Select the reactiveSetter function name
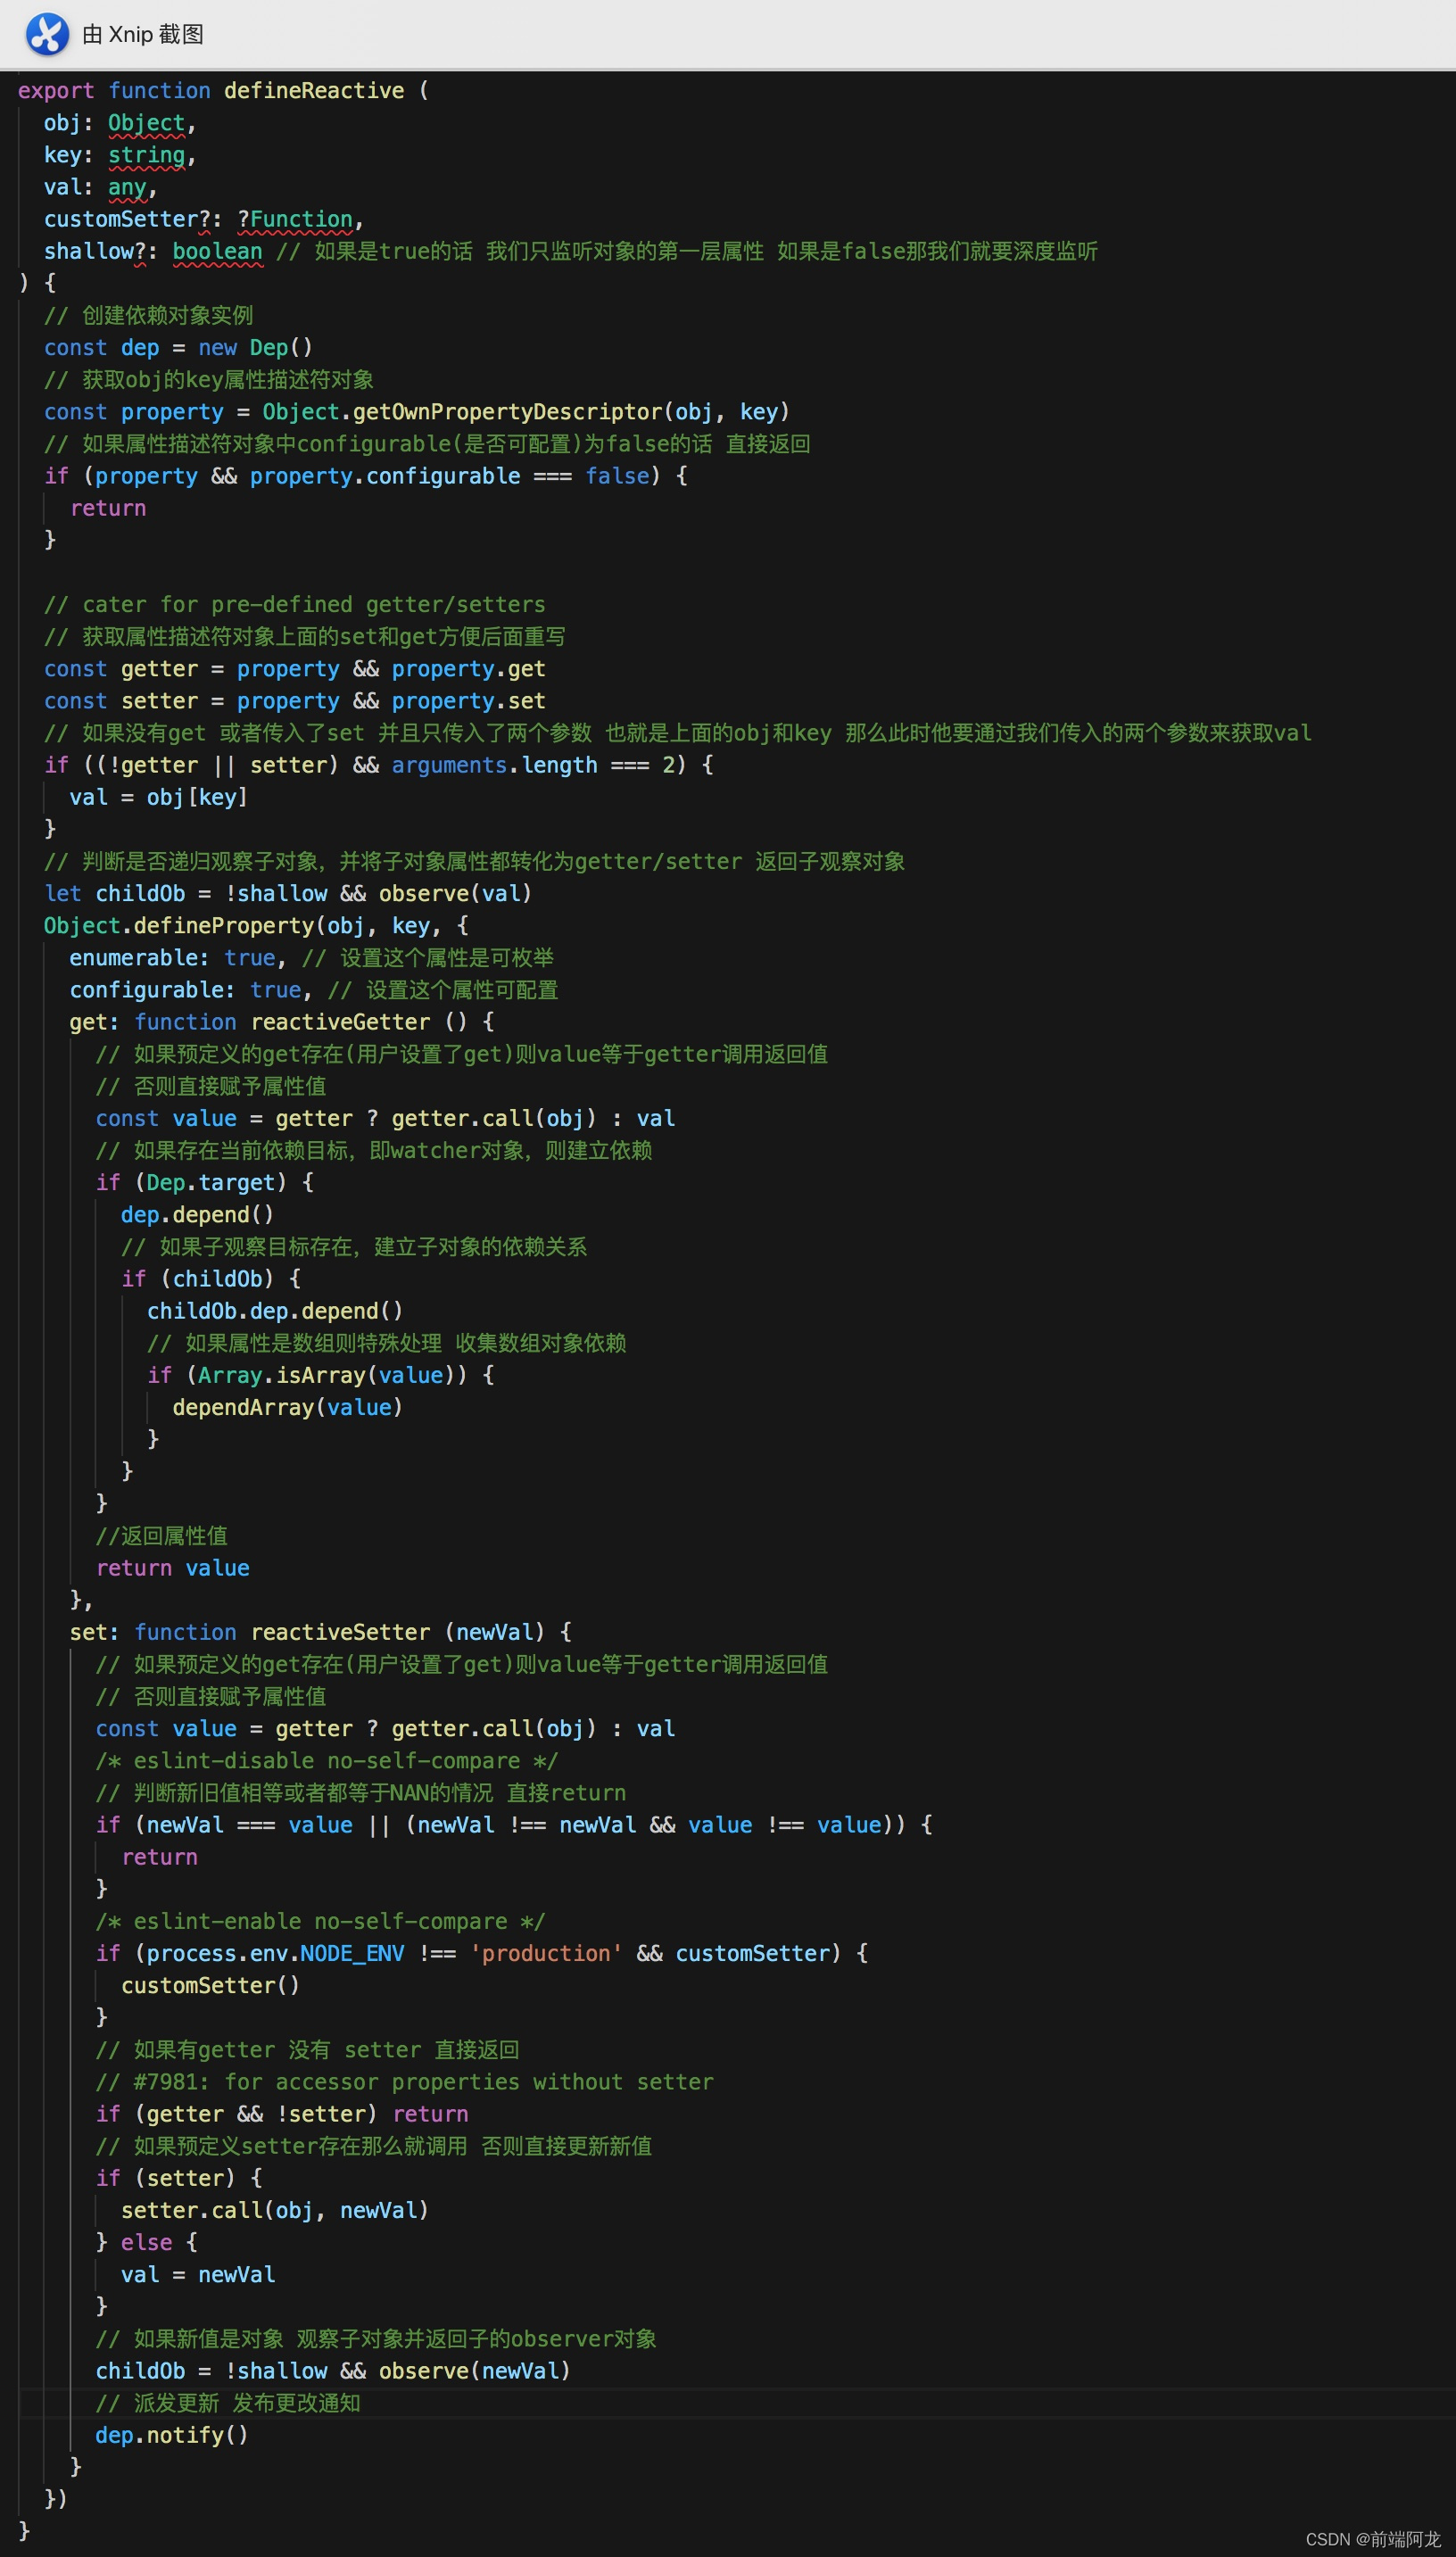This screenshot has width=1456, height=2557. (341, 1631)
